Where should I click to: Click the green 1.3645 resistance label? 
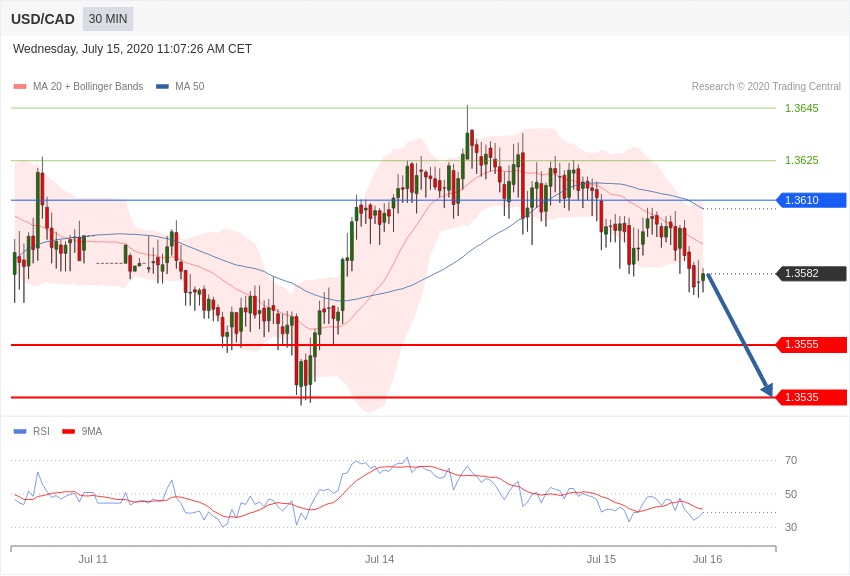[x=801, y=108]
